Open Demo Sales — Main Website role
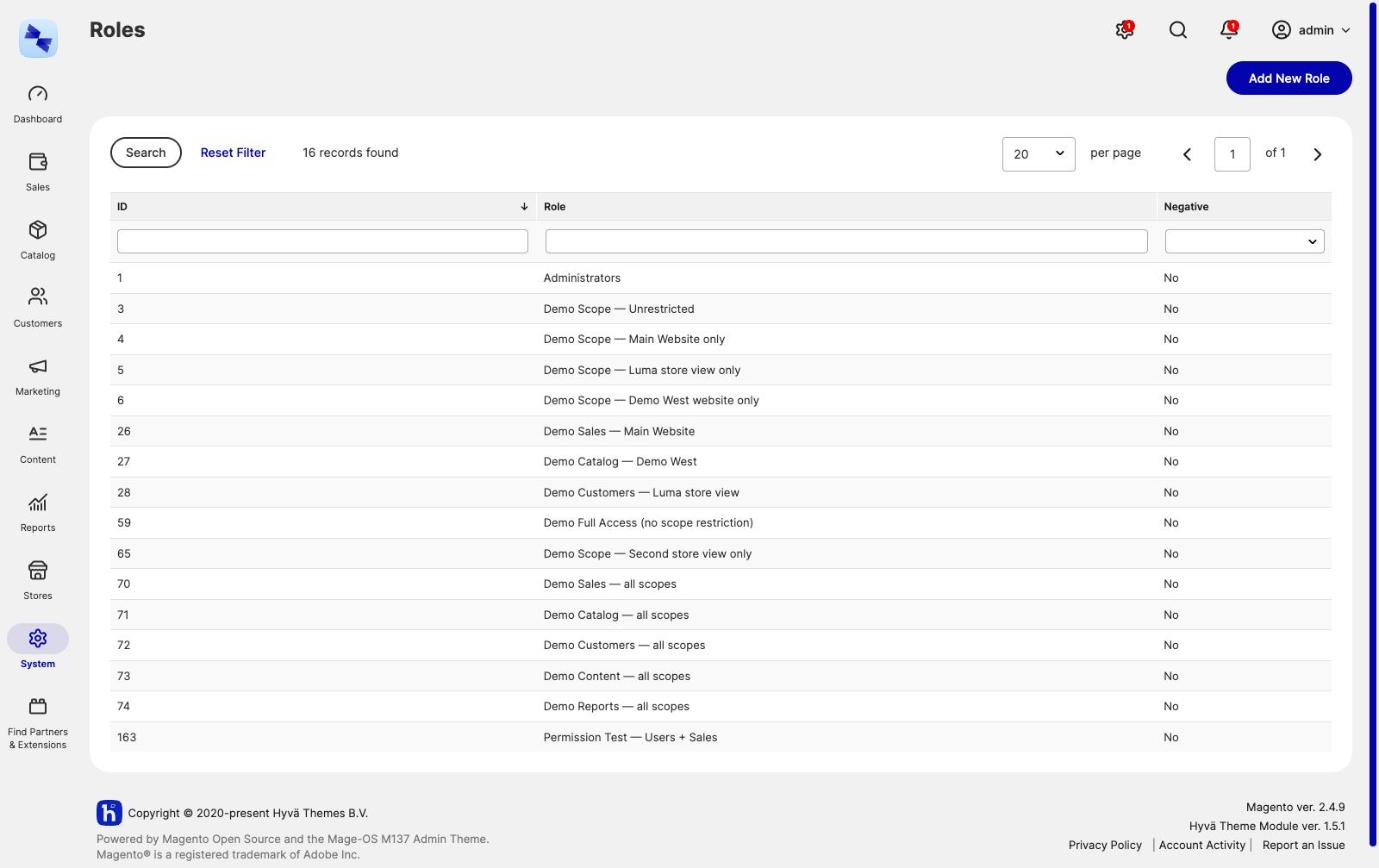 click(720, 431)
